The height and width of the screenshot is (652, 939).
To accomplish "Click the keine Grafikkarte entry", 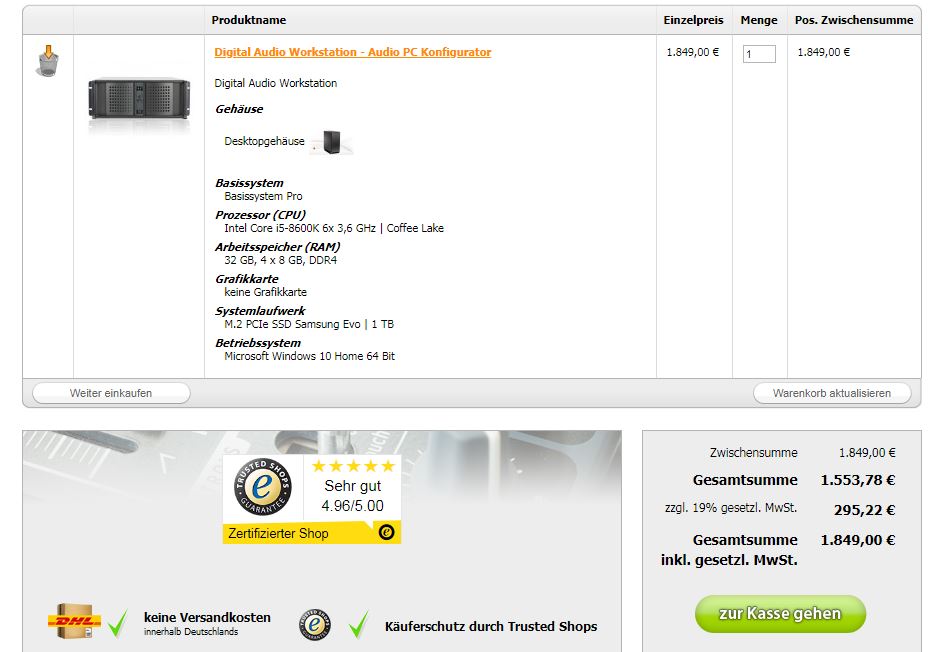I will coord(265,292).
